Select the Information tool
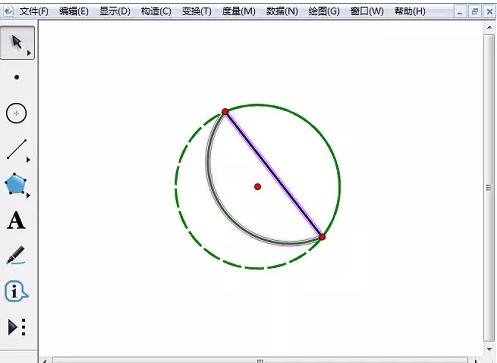The image size is (497, 363). click(x=16, y=291)
